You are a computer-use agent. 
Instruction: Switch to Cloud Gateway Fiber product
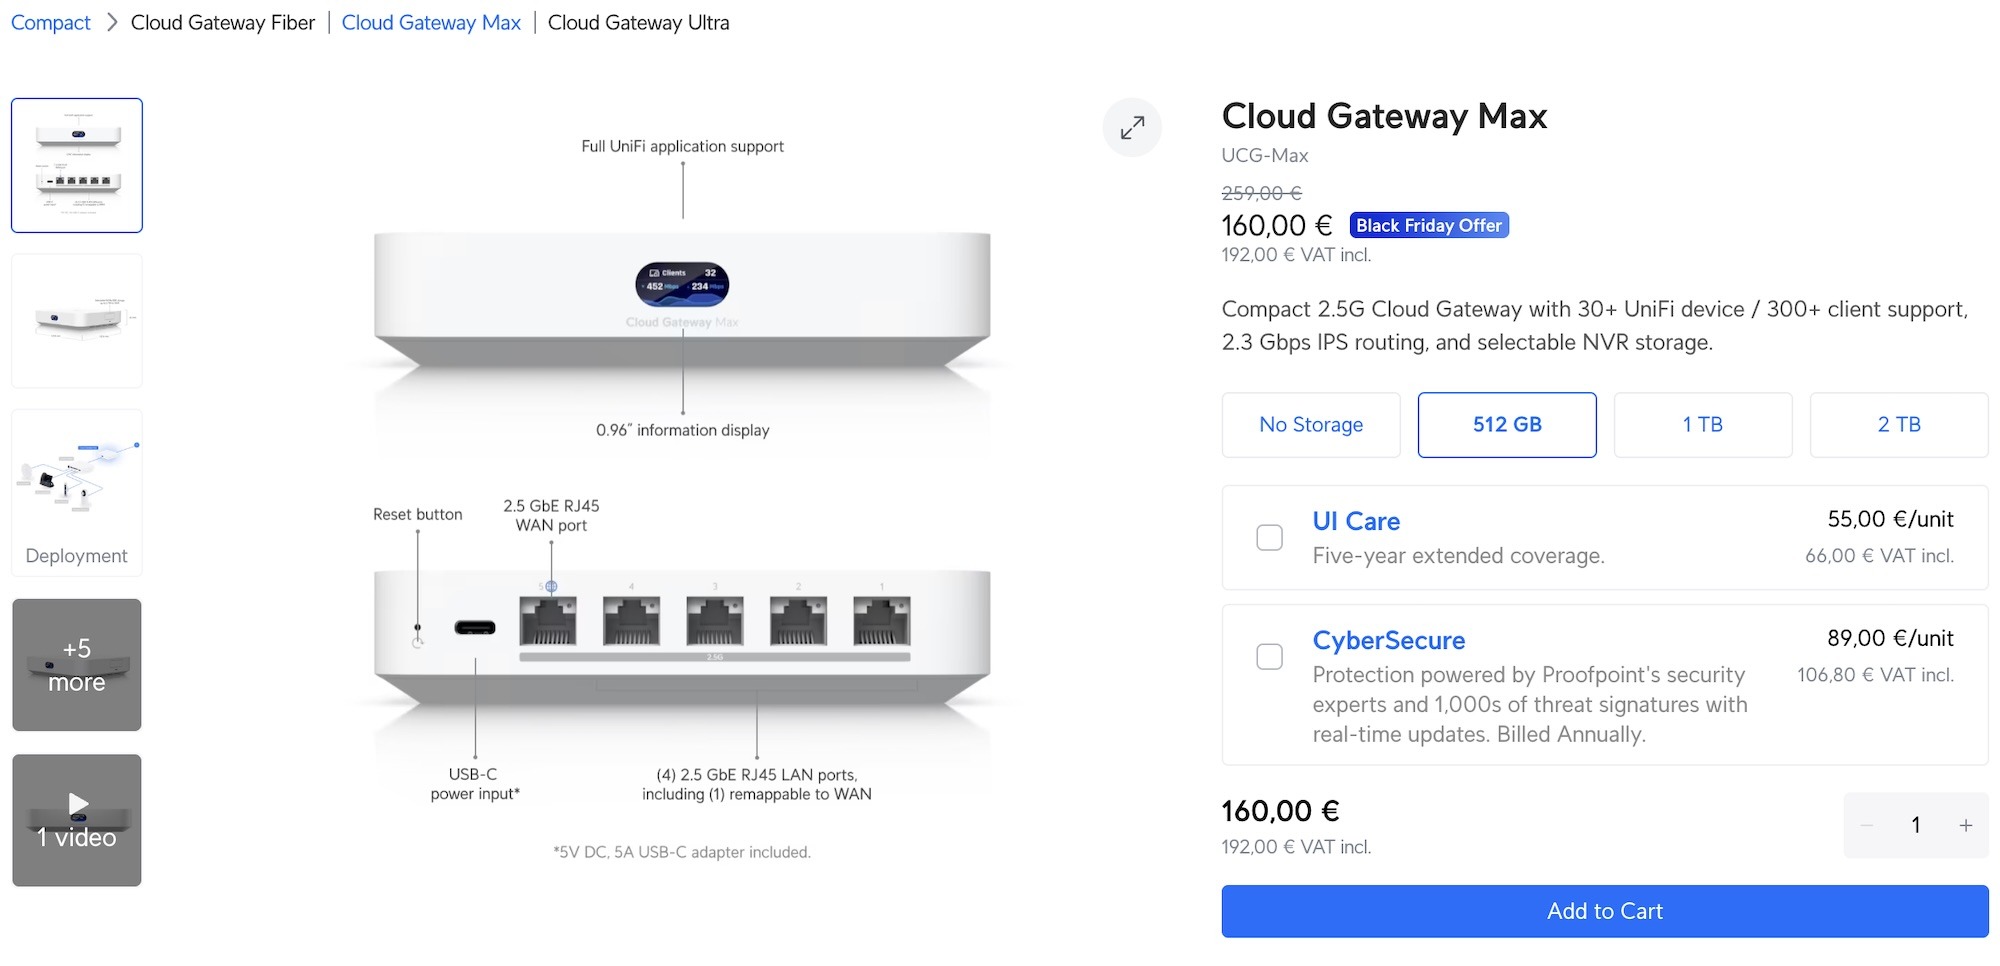pos(223,23)
